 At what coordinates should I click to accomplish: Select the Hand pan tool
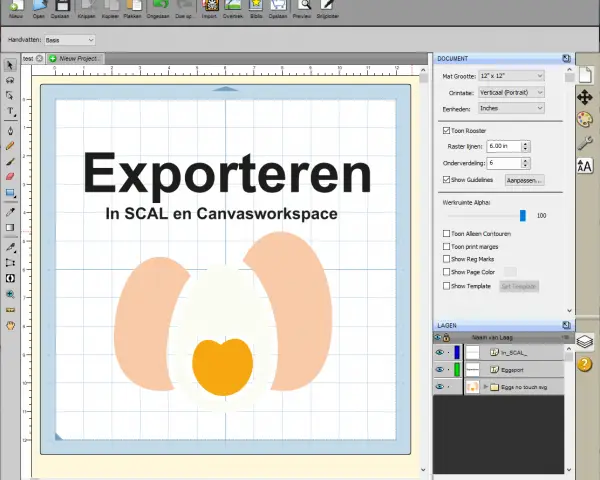point(10,326)
